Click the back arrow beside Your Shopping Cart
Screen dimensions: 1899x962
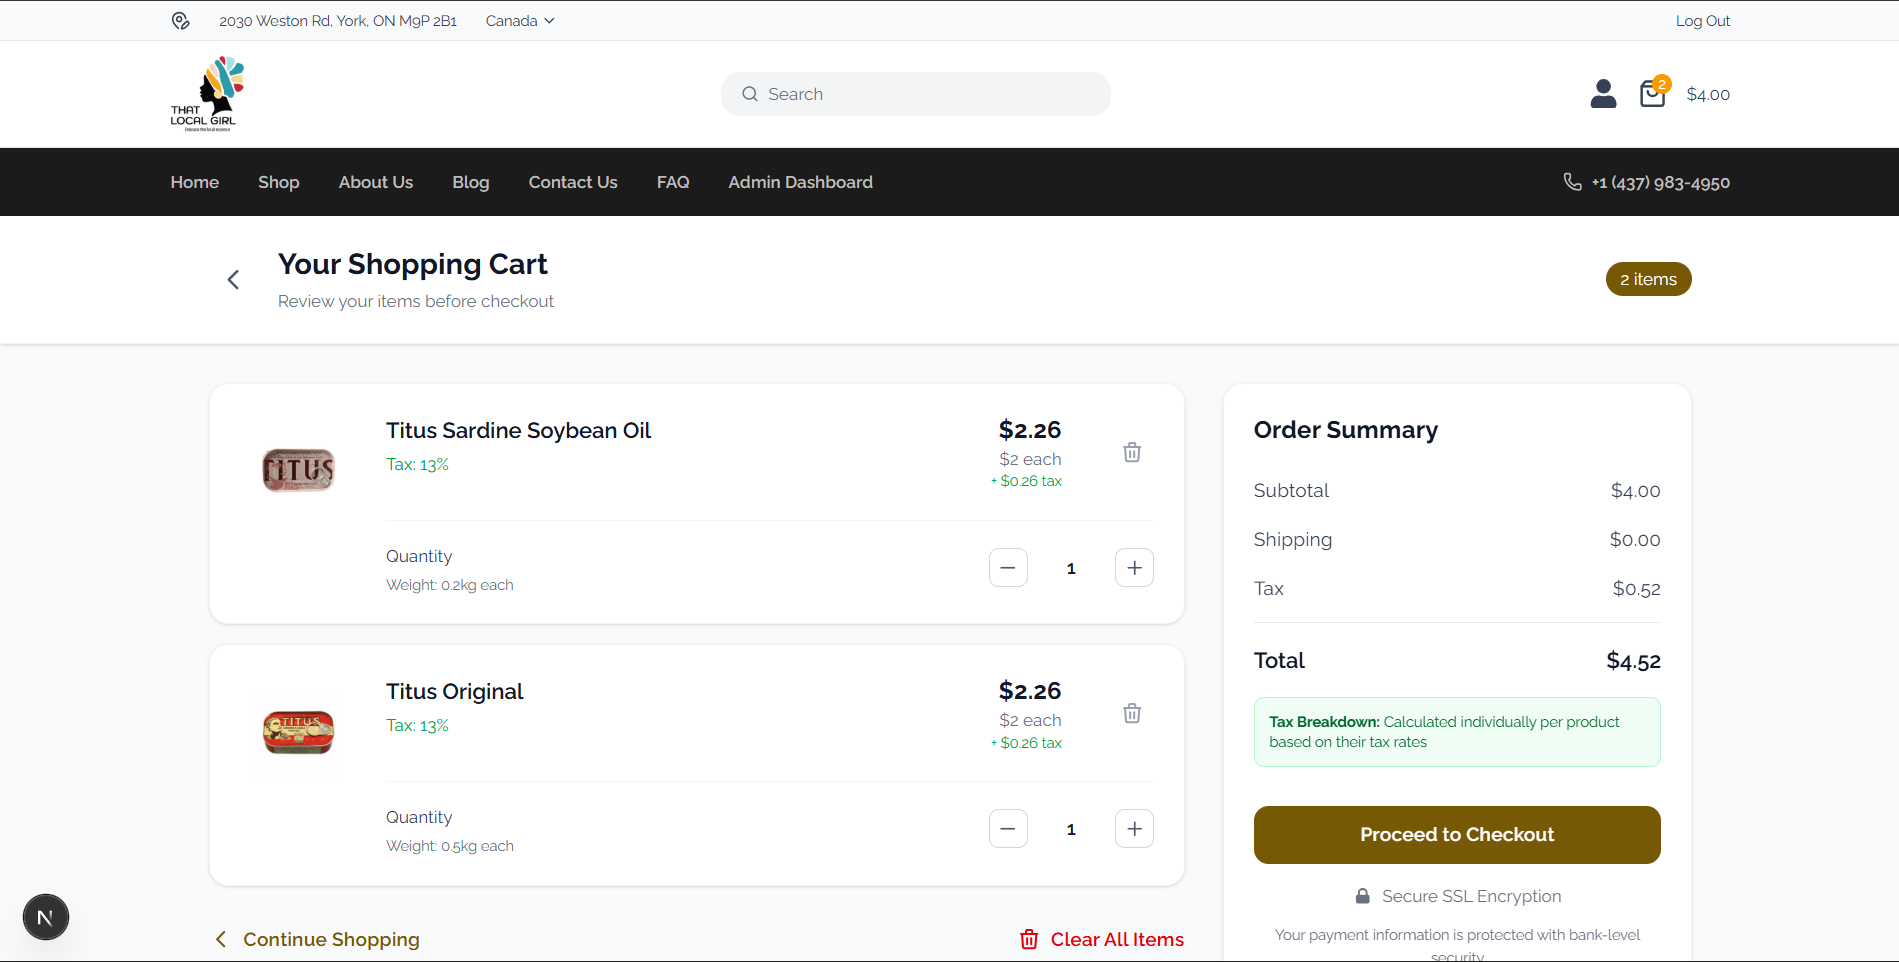(233, 280)
